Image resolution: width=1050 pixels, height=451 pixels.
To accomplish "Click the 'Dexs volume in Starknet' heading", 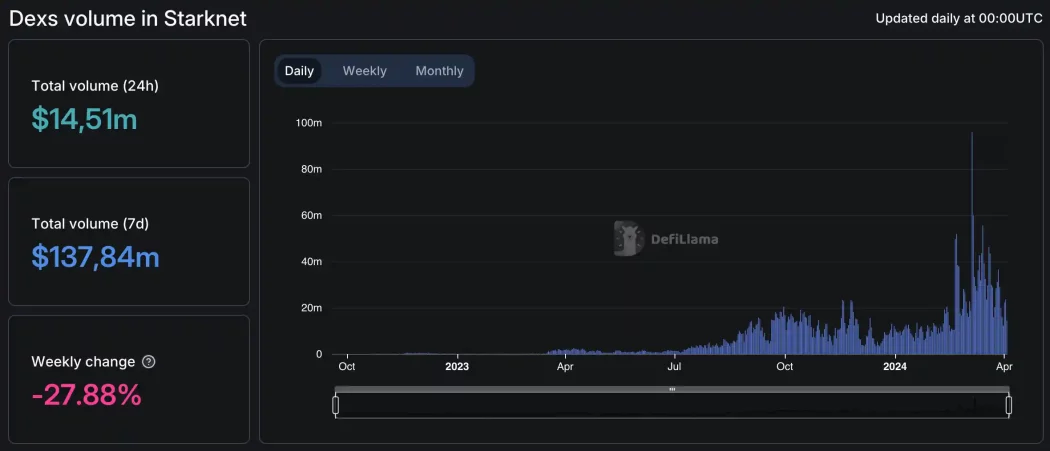I will point(128,18).
